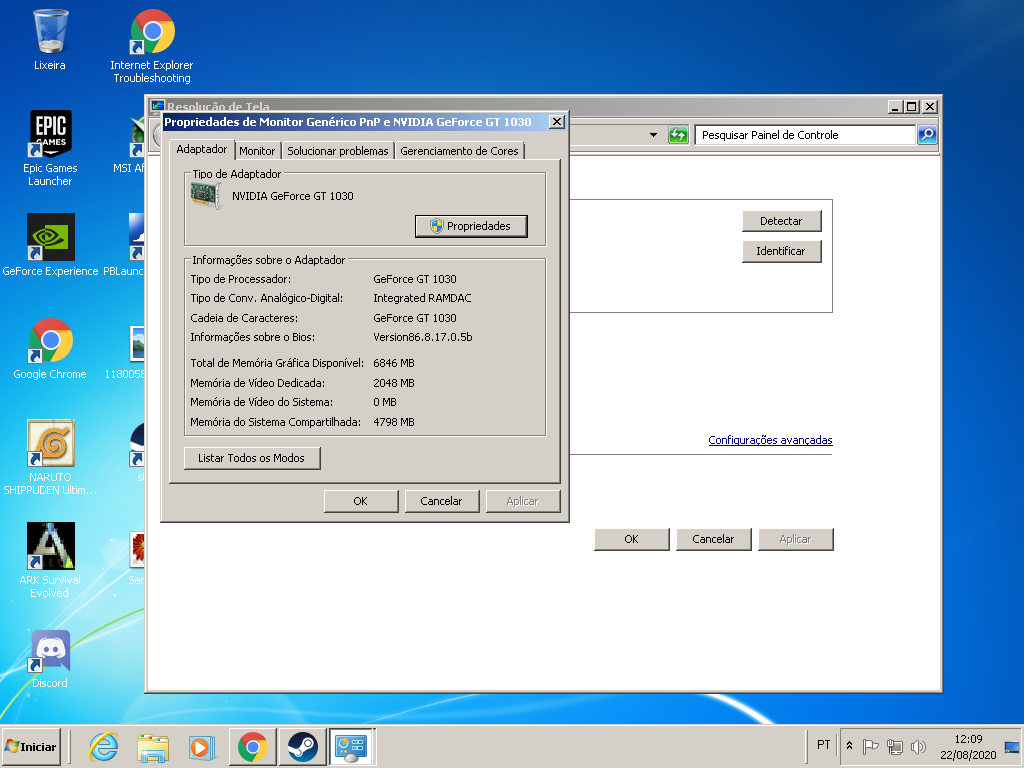Switch to Monitor tab
Screen dimensions: 1024x768
pyautogui.click(x=257, y=151)
